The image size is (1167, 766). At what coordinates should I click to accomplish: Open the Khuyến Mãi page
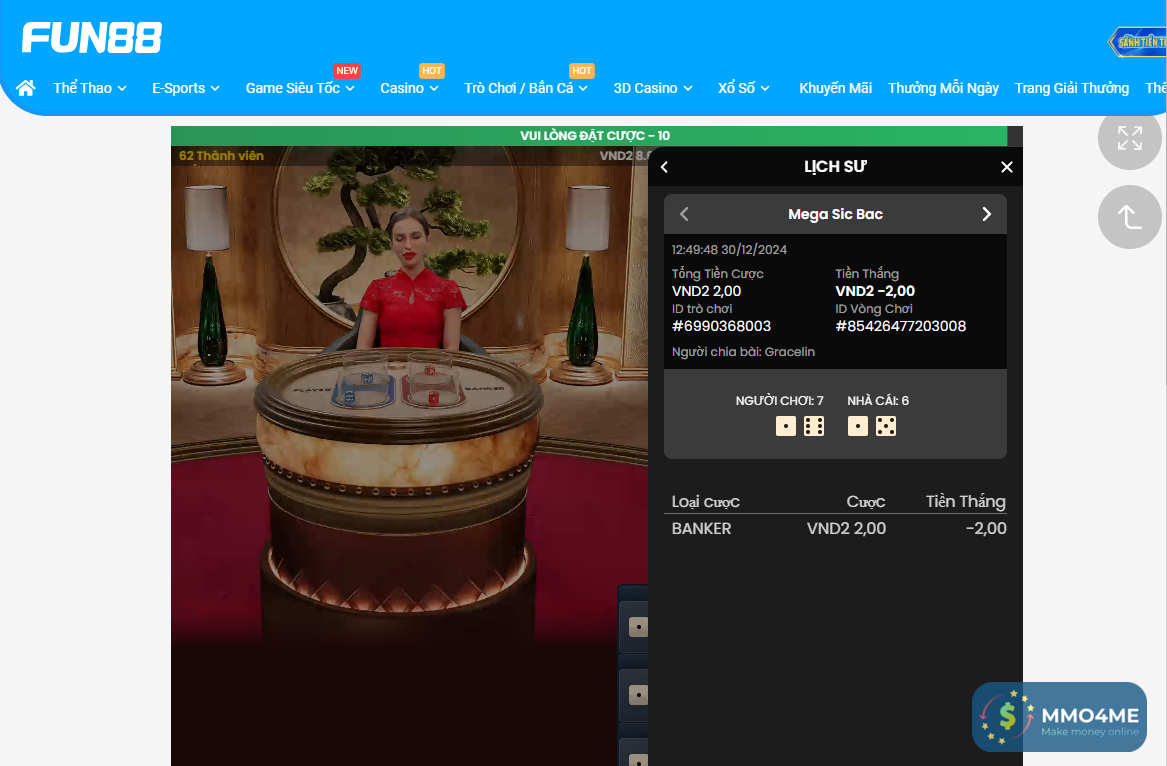point(835,88)
